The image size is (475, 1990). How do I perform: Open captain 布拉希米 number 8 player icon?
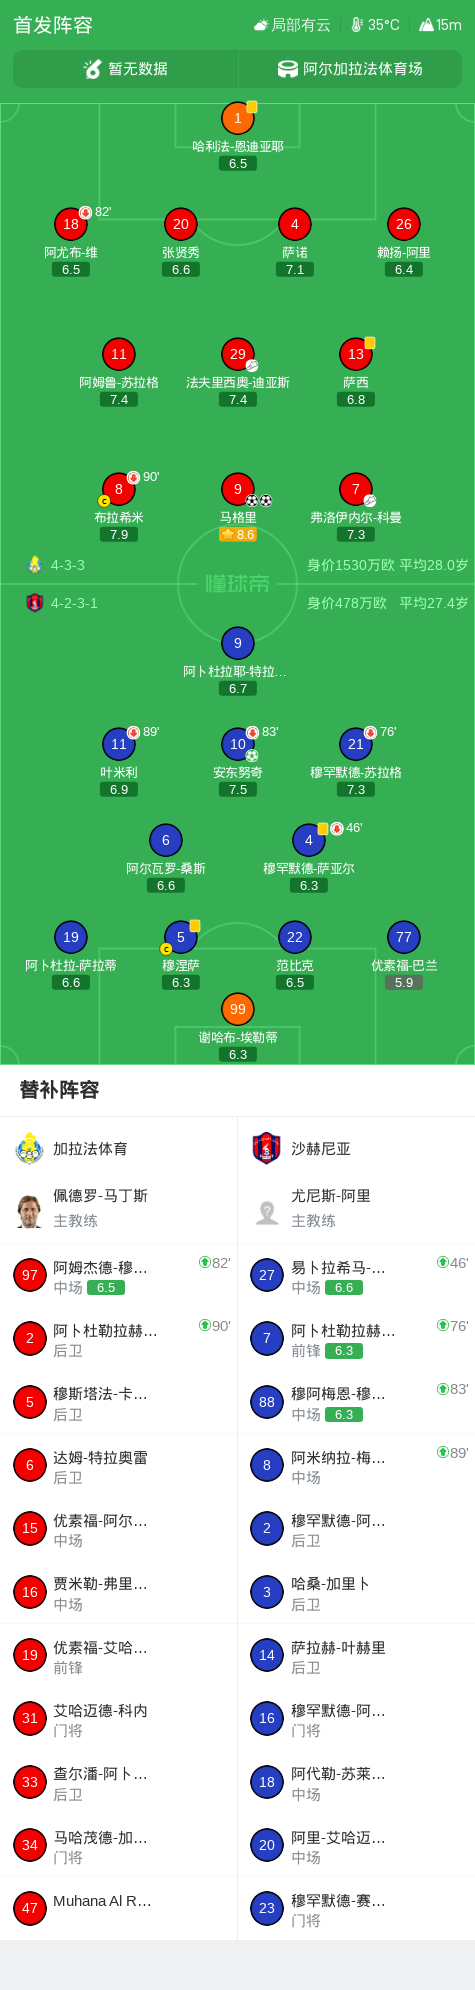tap(118, 489)
